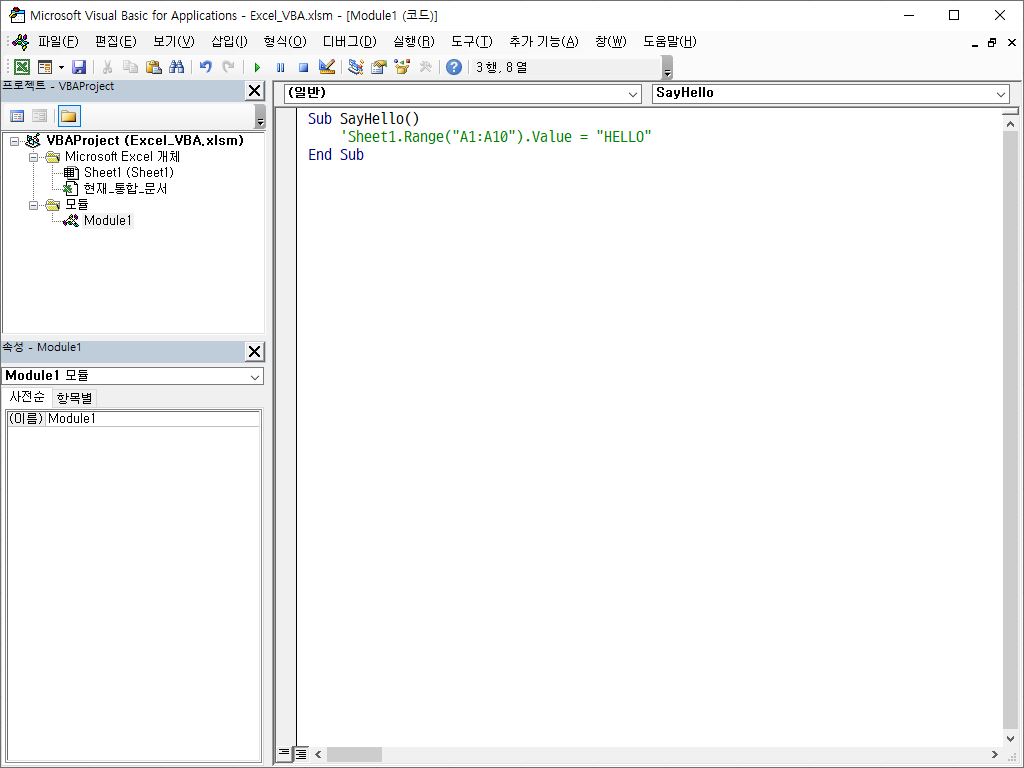Open the 도움말(H) menu
This screenshot has width=1024, height=768.
click(x=669, y=42)
